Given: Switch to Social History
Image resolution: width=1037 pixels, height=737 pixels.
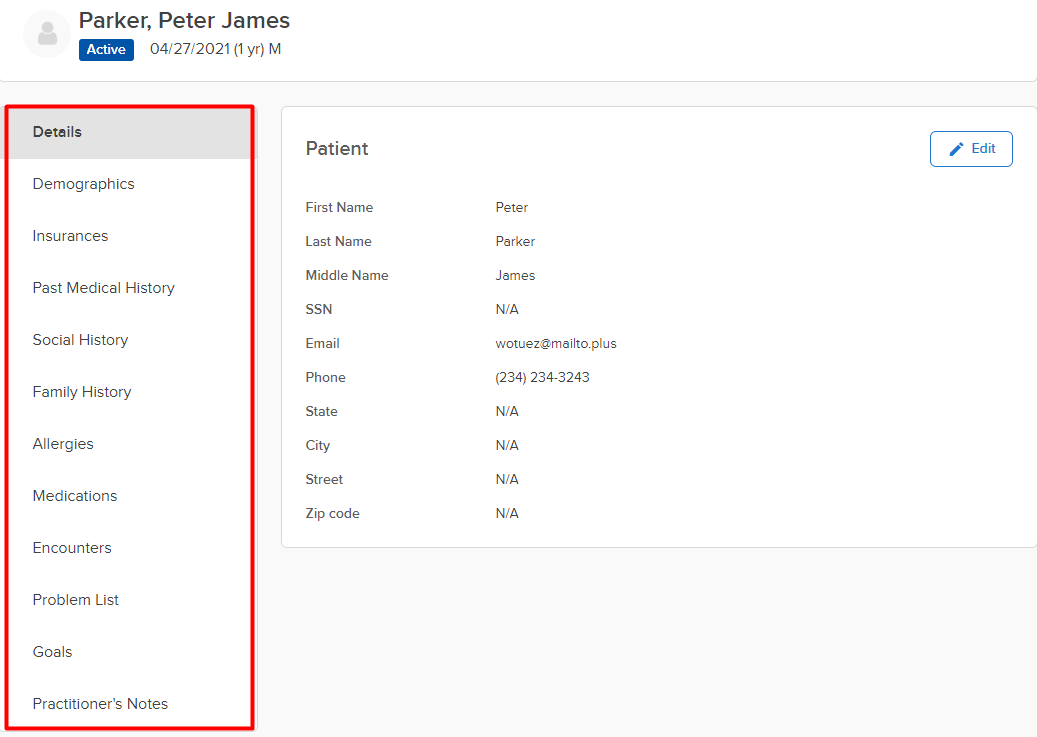Looking at the screenshot, I should point(80,340).
